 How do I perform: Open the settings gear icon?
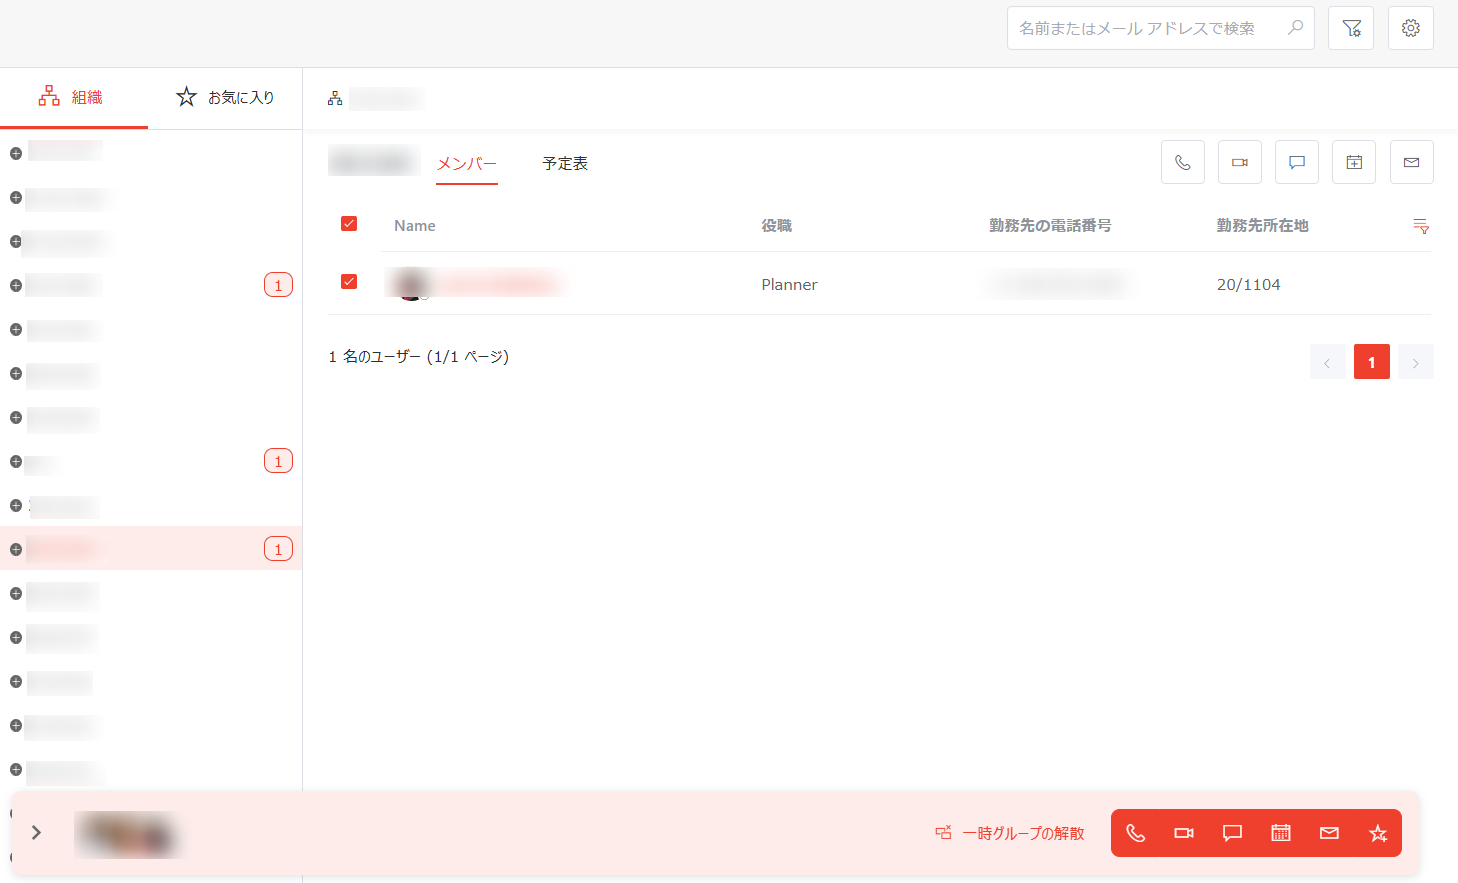(1411, 28)
